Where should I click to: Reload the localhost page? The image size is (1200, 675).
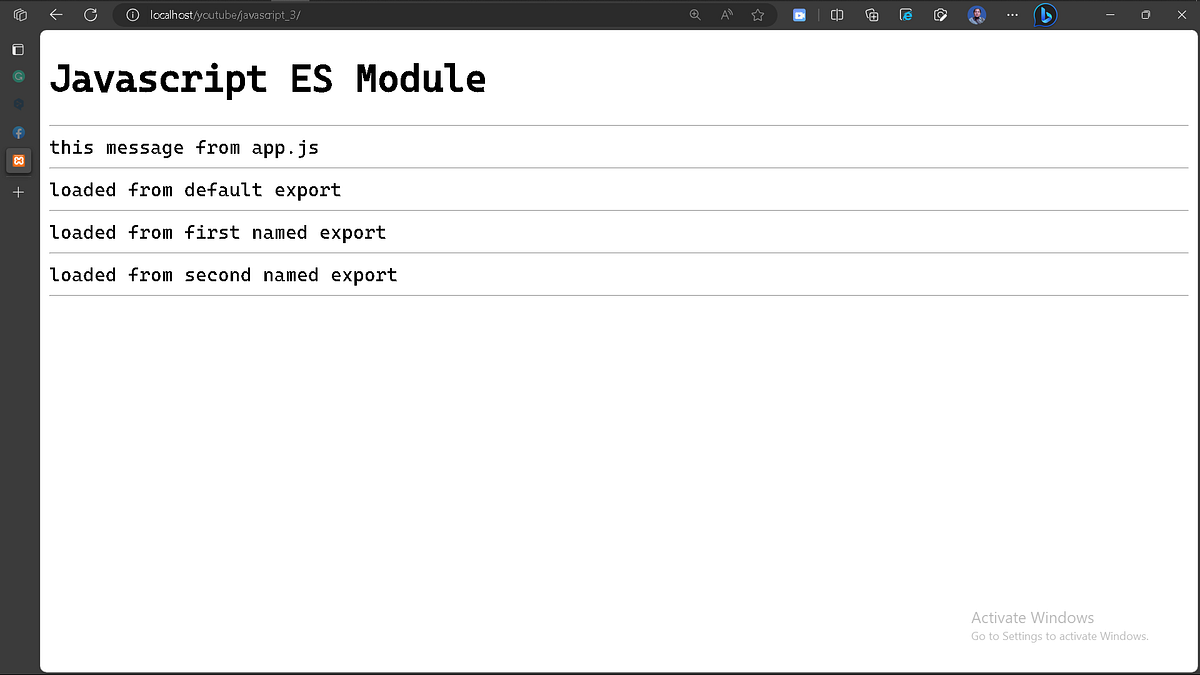click(x=91, y=14)
